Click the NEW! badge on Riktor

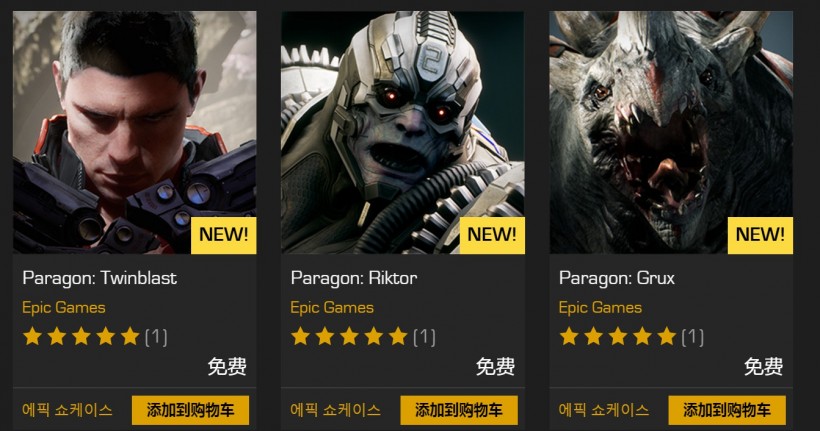coord(492,235)
